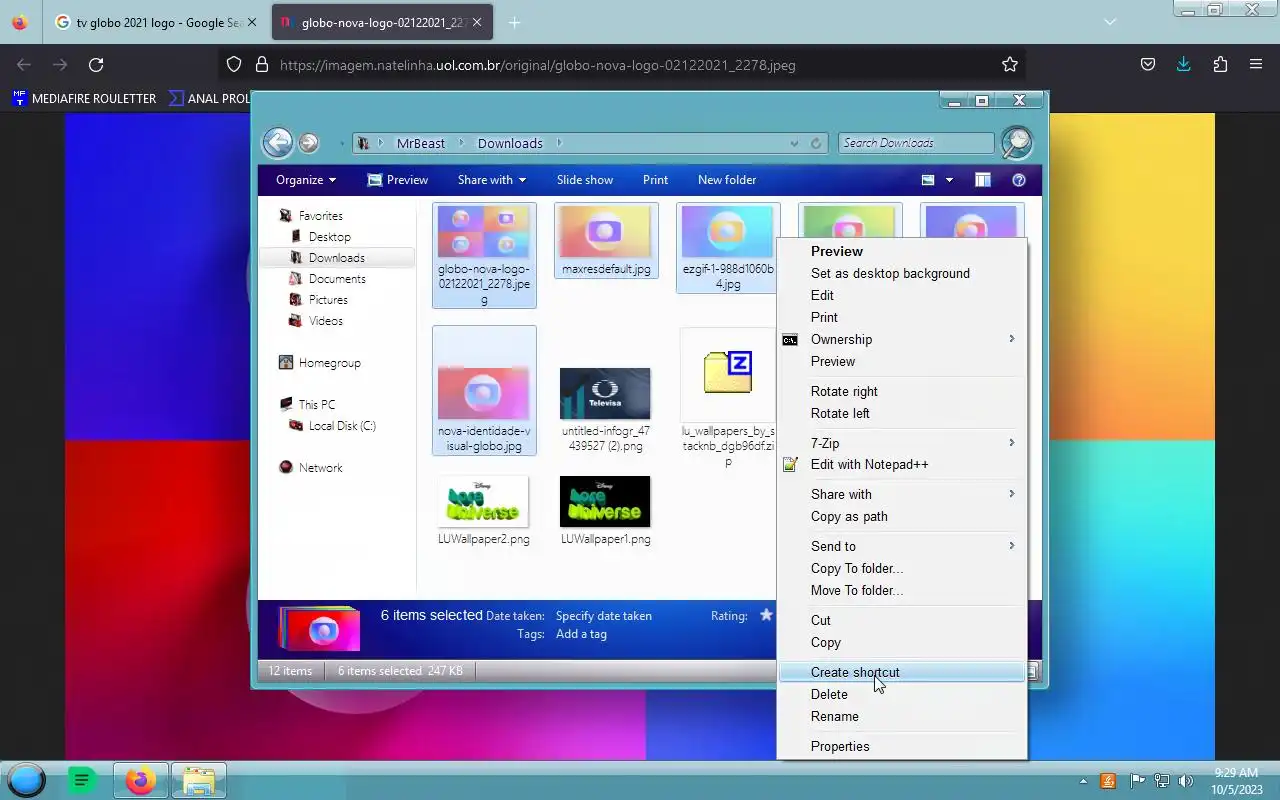Reload the Firefox page

96,65
